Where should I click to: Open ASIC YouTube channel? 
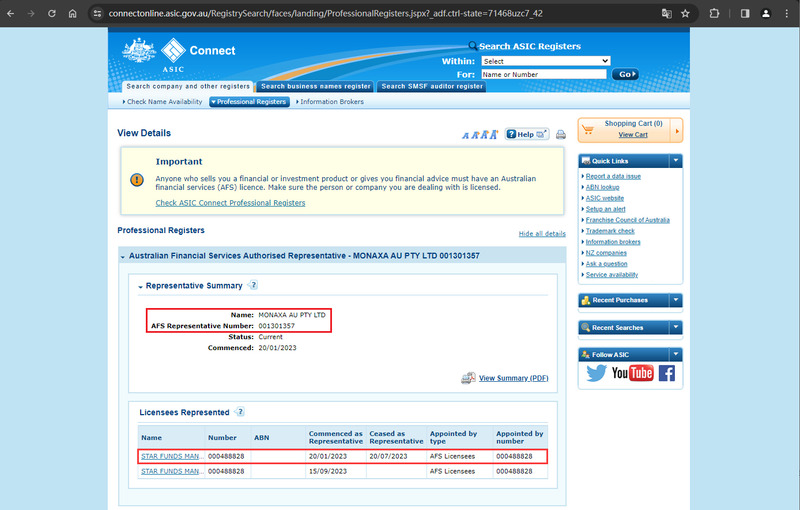click(x=633, y=373)
